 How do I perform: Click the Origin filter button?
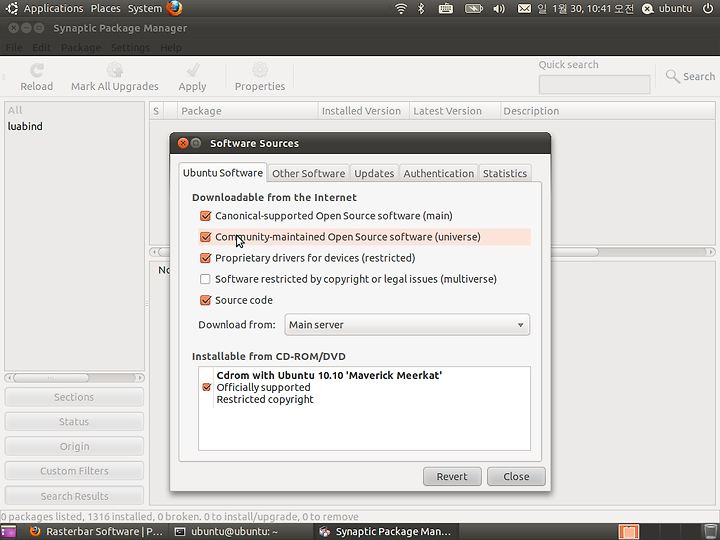[74, 446]
